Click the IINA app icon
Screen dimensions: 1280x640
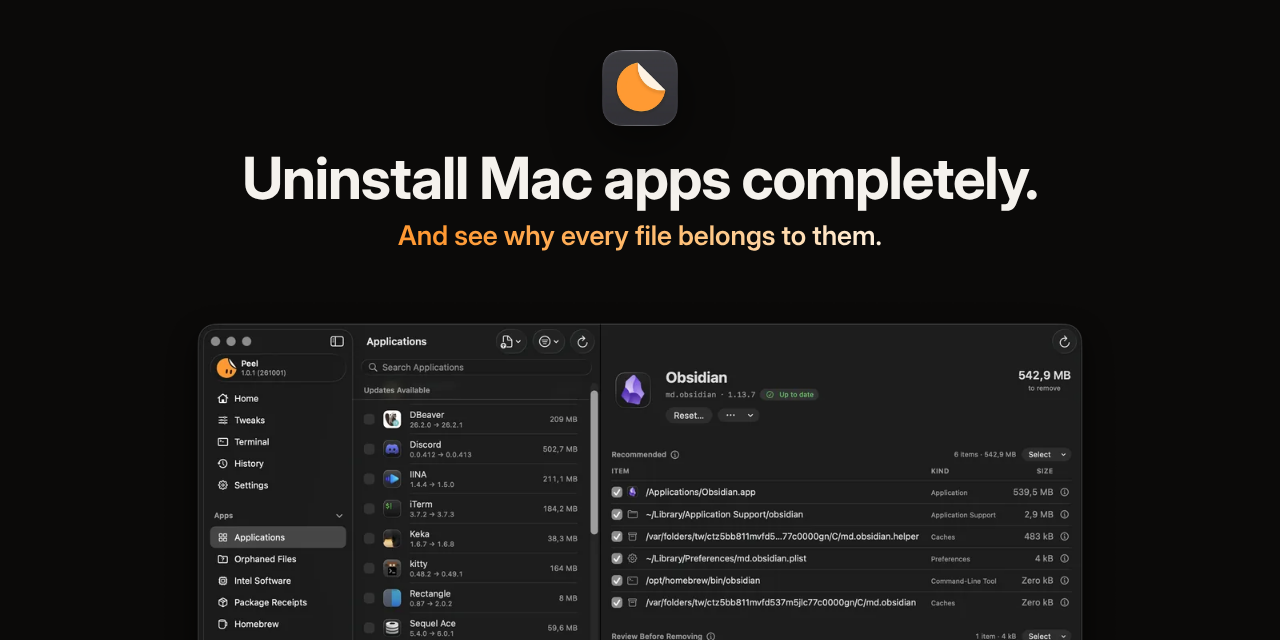click(x=392, y=479)
